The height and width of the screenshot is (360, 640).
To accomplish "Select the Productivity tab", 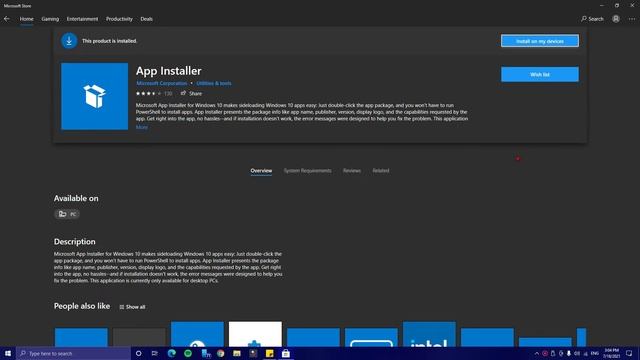I will pos(119,19).
